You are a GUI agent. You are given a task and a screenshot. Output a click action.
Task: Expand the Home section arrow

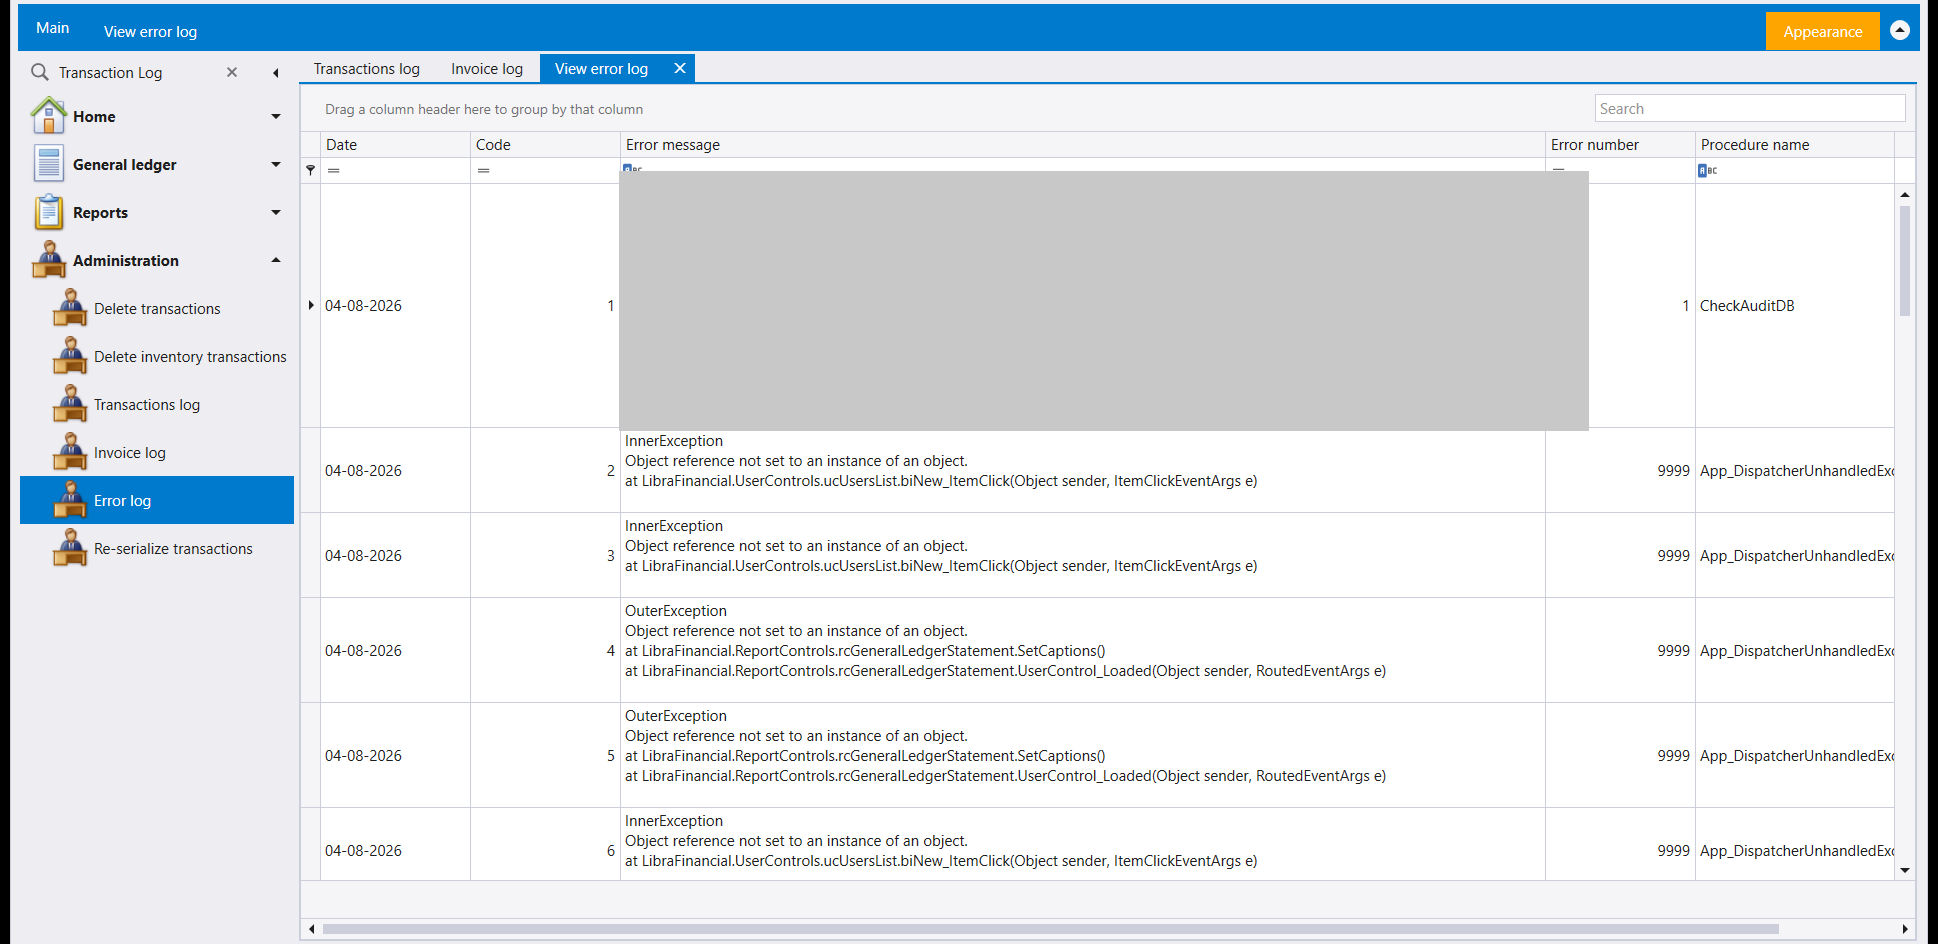pos(276,116)
